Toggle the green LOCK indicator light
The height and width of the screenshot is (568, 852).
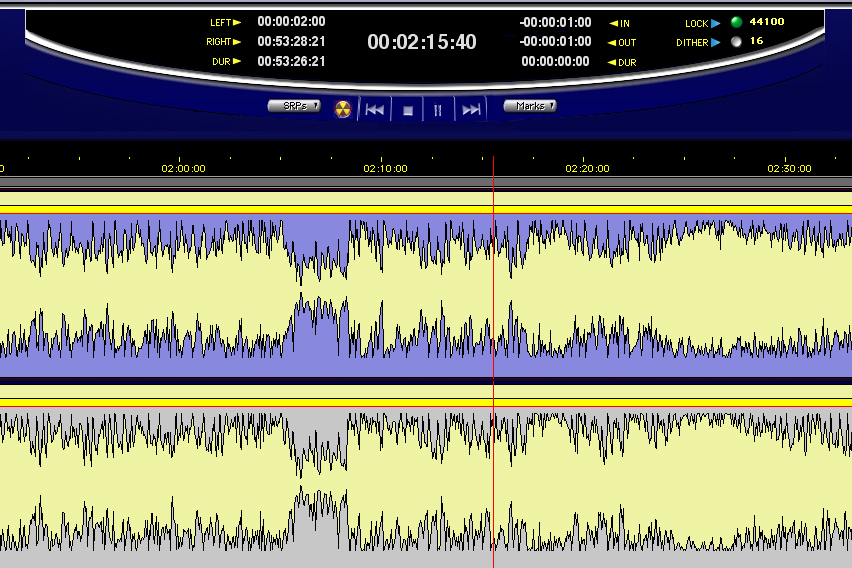(736, 22)
